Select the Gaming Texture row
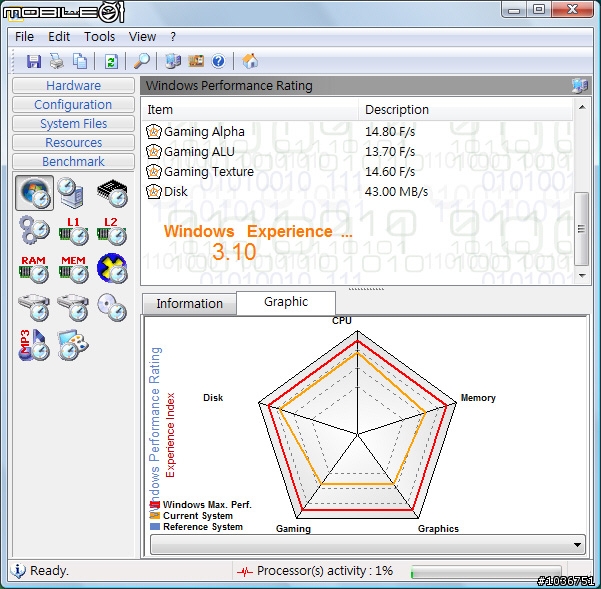This screenshot has height=589, width=601. click(358, 172)
